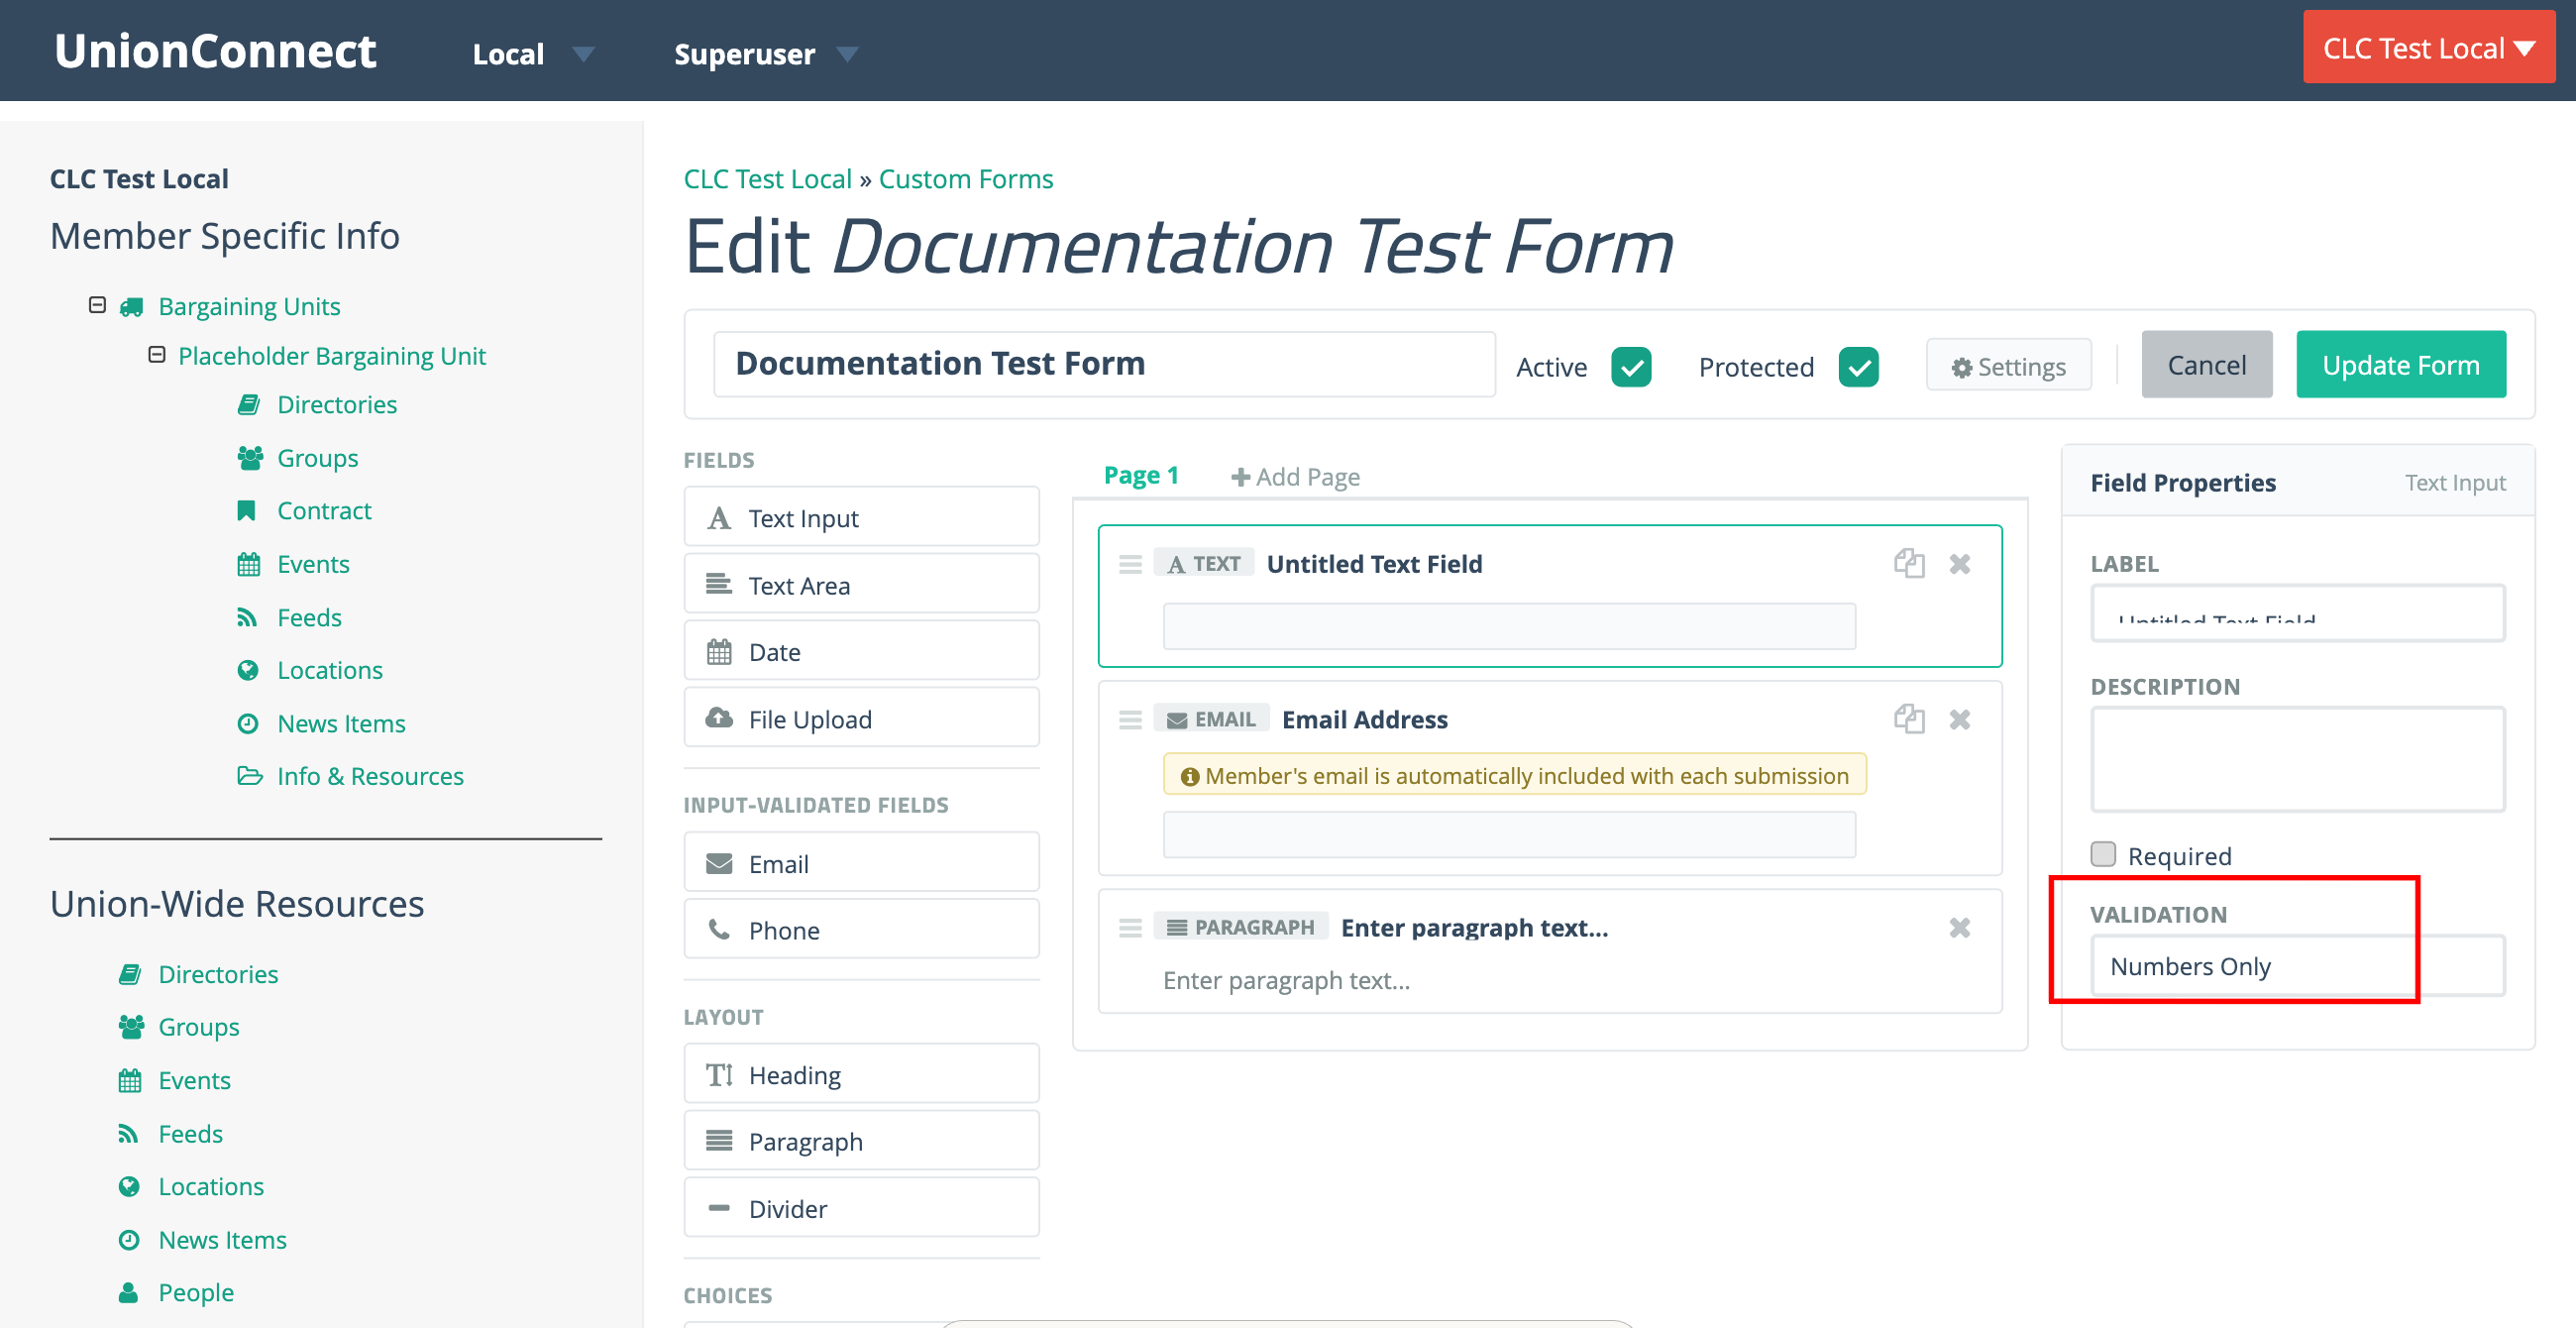The width and height of the screenshot is (2576, 1328).
Task: Duplicate the Email Address field
Action: coord(1908,719)
